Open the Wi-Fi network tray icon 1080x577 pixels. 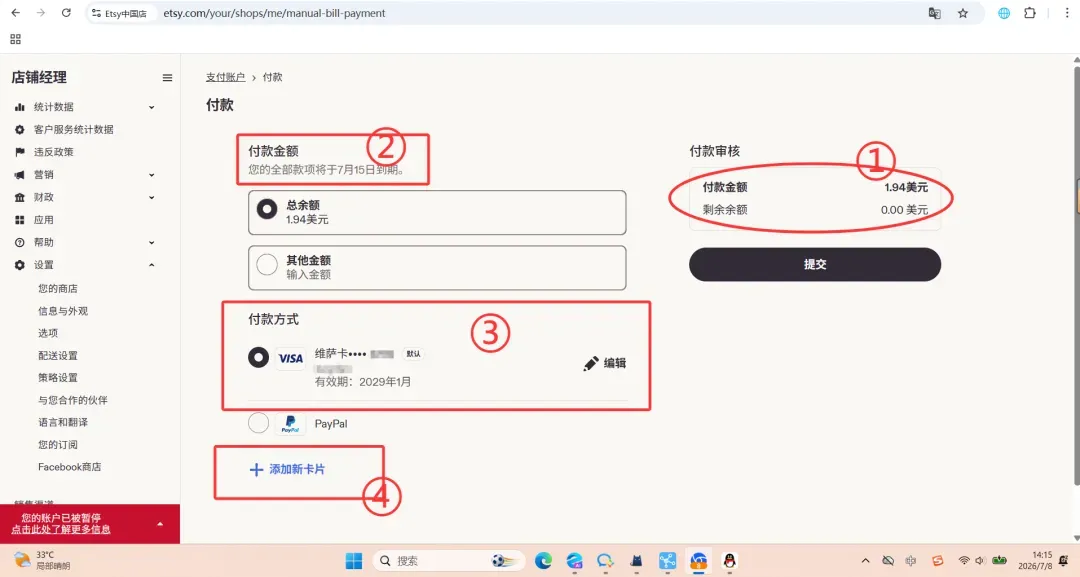(x=964, y=561)
